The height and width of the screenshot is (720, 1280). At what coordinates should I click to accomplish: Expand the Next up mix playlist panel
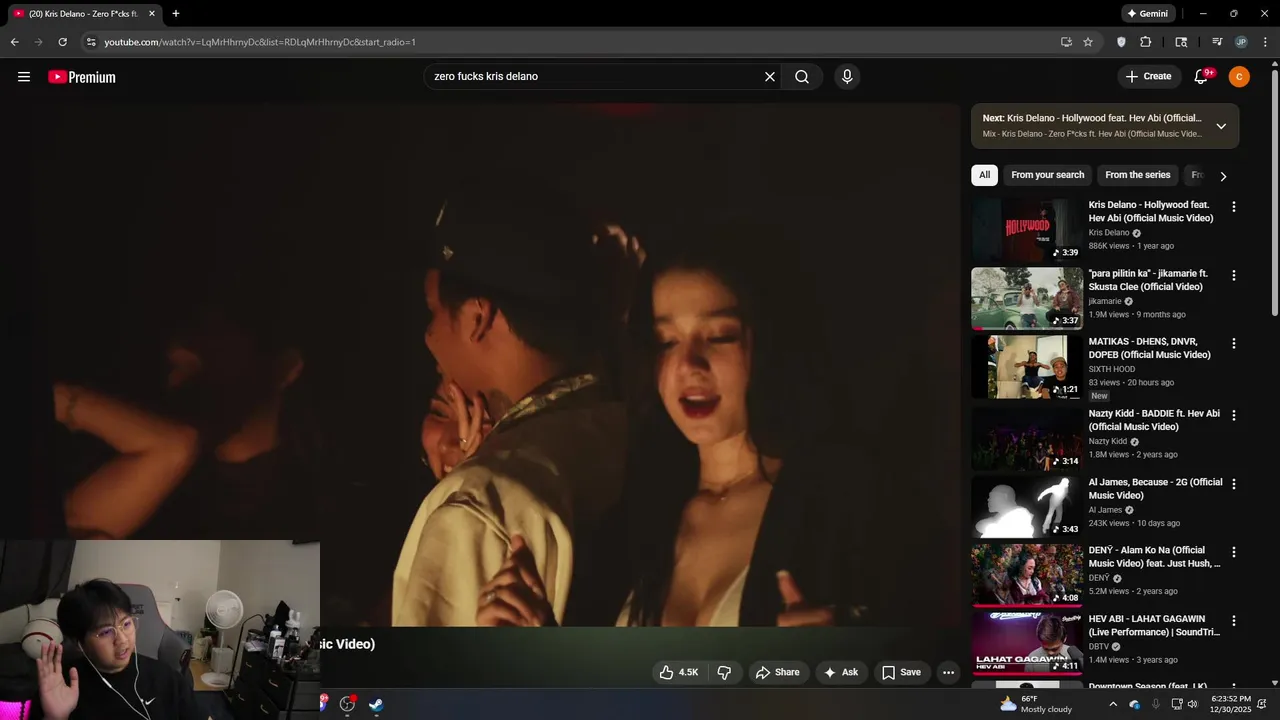(1221, 126)
